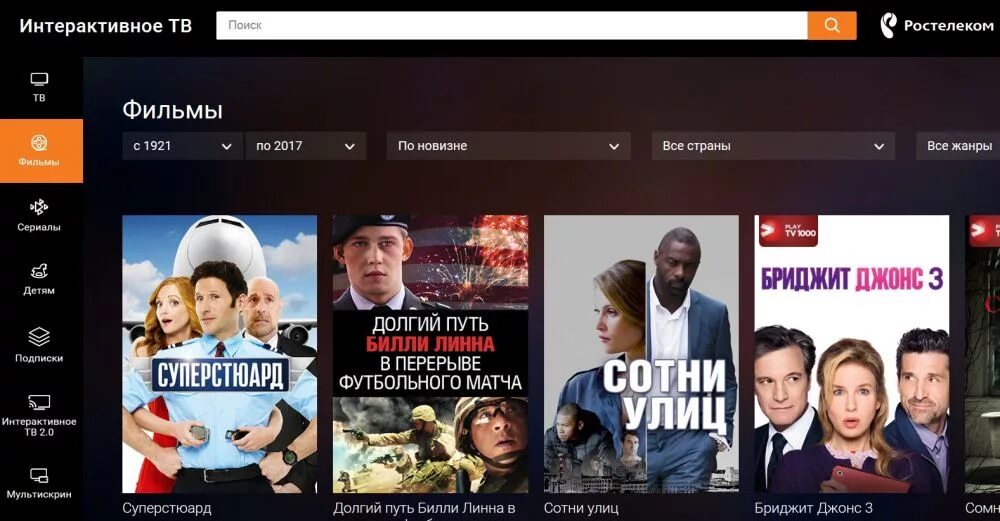The height and width of the screenshot is (521, 1000).
Task: Click the Поиск search input field
Action: pyautogui.click(x=511, y=26)
